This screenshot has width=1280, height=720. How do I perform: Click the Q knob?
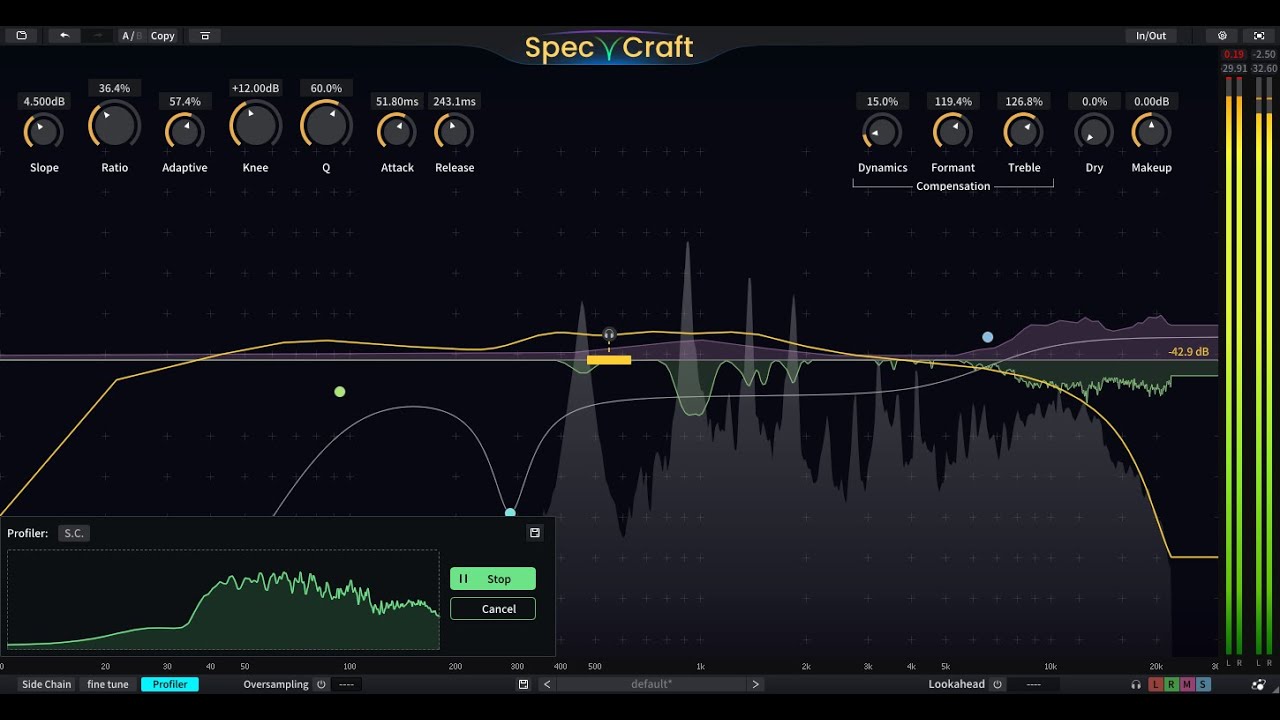[x=326, y=126]
